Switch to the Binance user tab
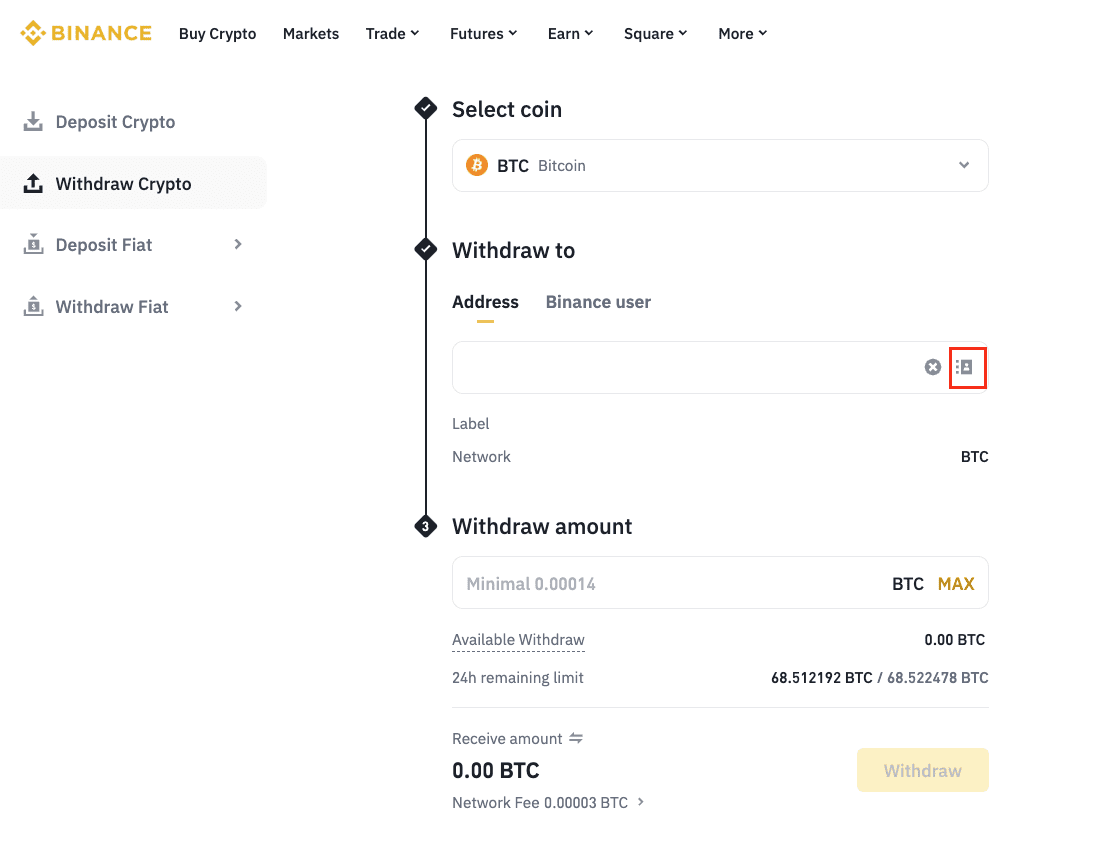This screenshot has height=849, width=1099. click(598, 302)
